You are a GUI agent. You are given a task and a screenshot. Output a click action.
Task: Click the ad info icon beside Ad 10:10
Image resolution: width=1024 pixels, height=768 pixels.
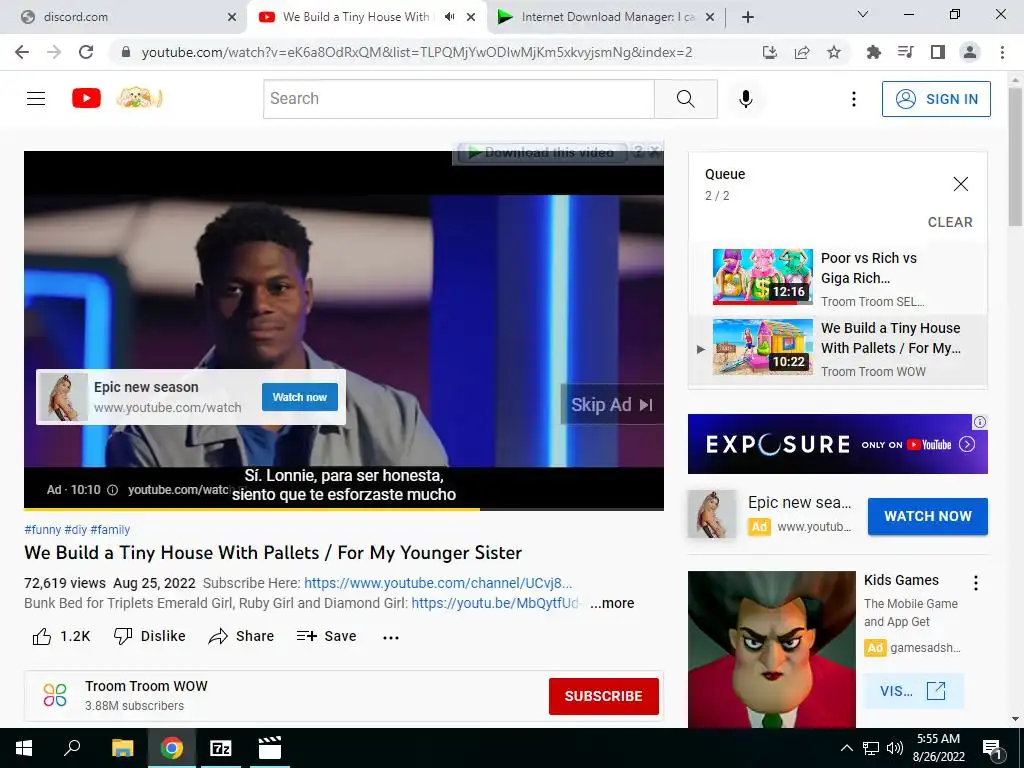(112, 490)
